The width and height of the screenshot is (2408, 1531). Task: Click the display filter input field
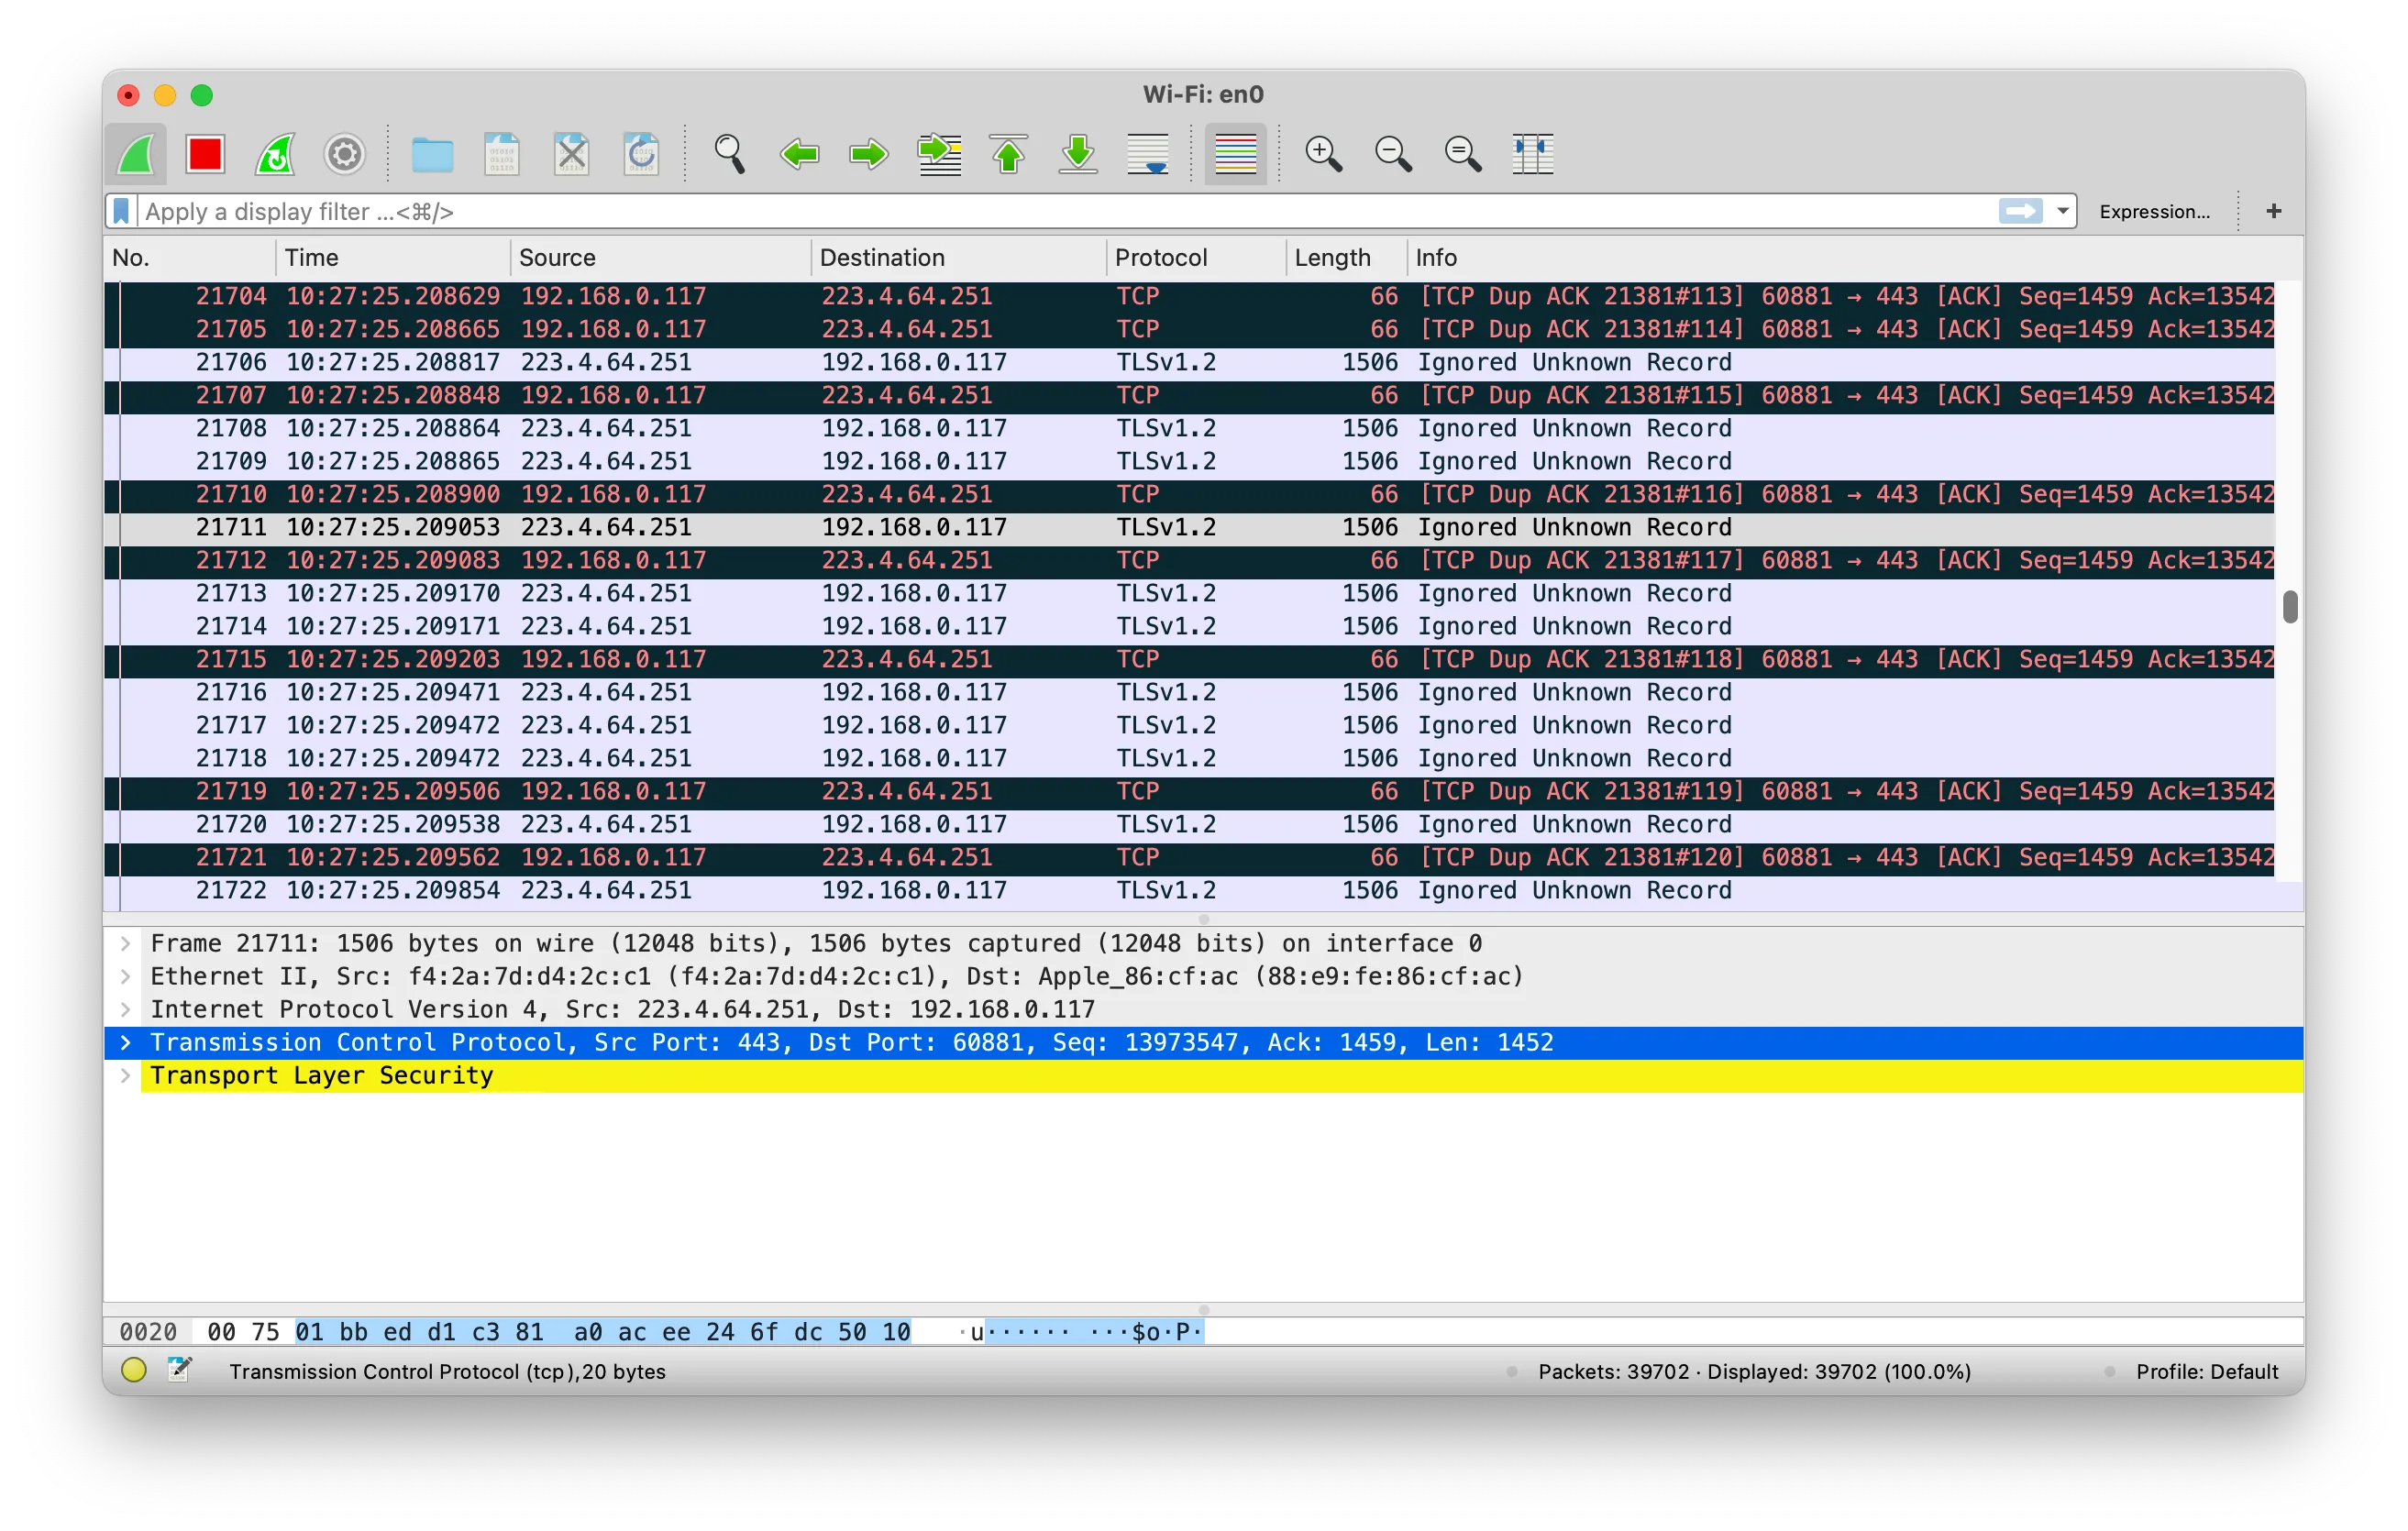click(1000, 211)
